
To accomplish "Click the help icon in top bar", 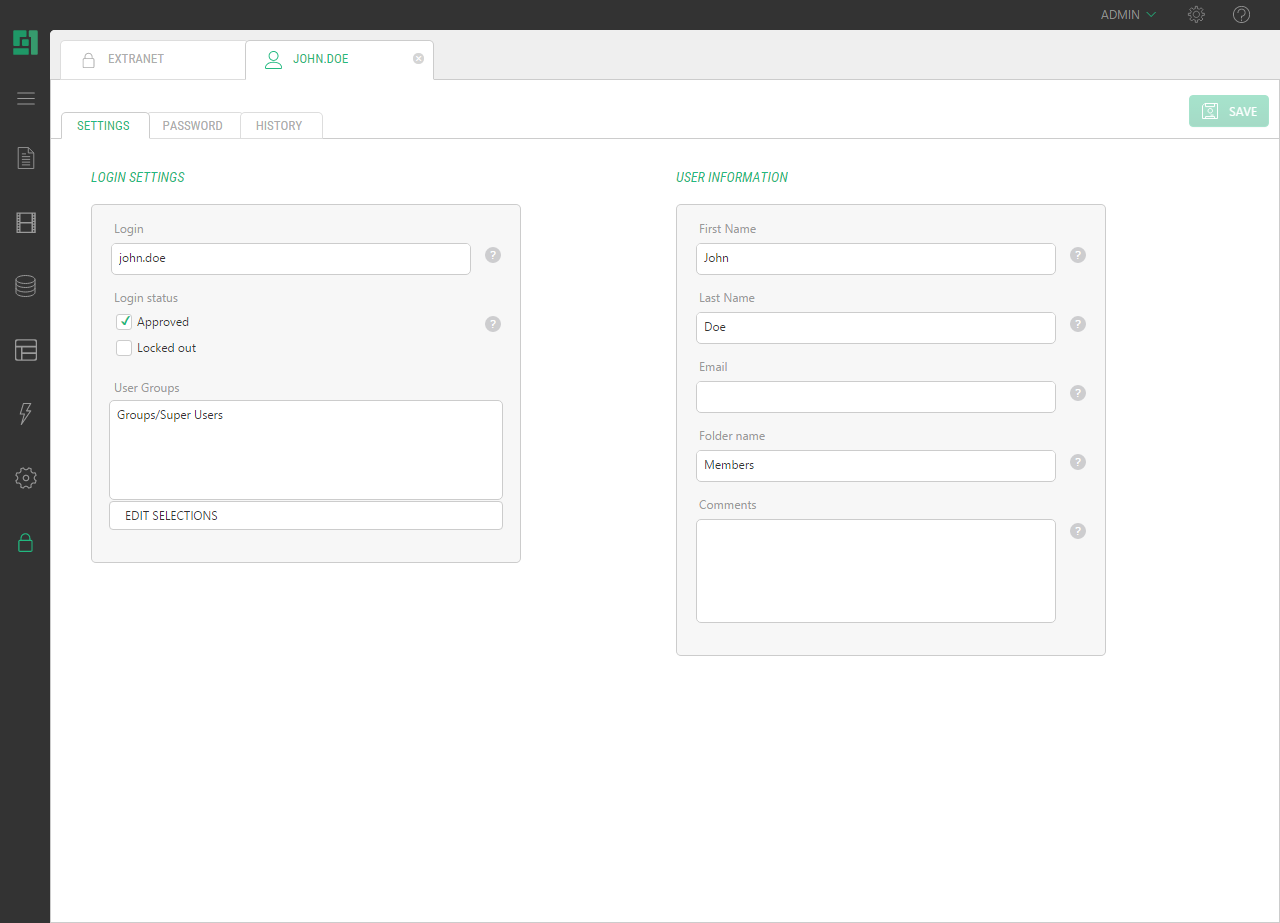I will tap(1241, 15).
